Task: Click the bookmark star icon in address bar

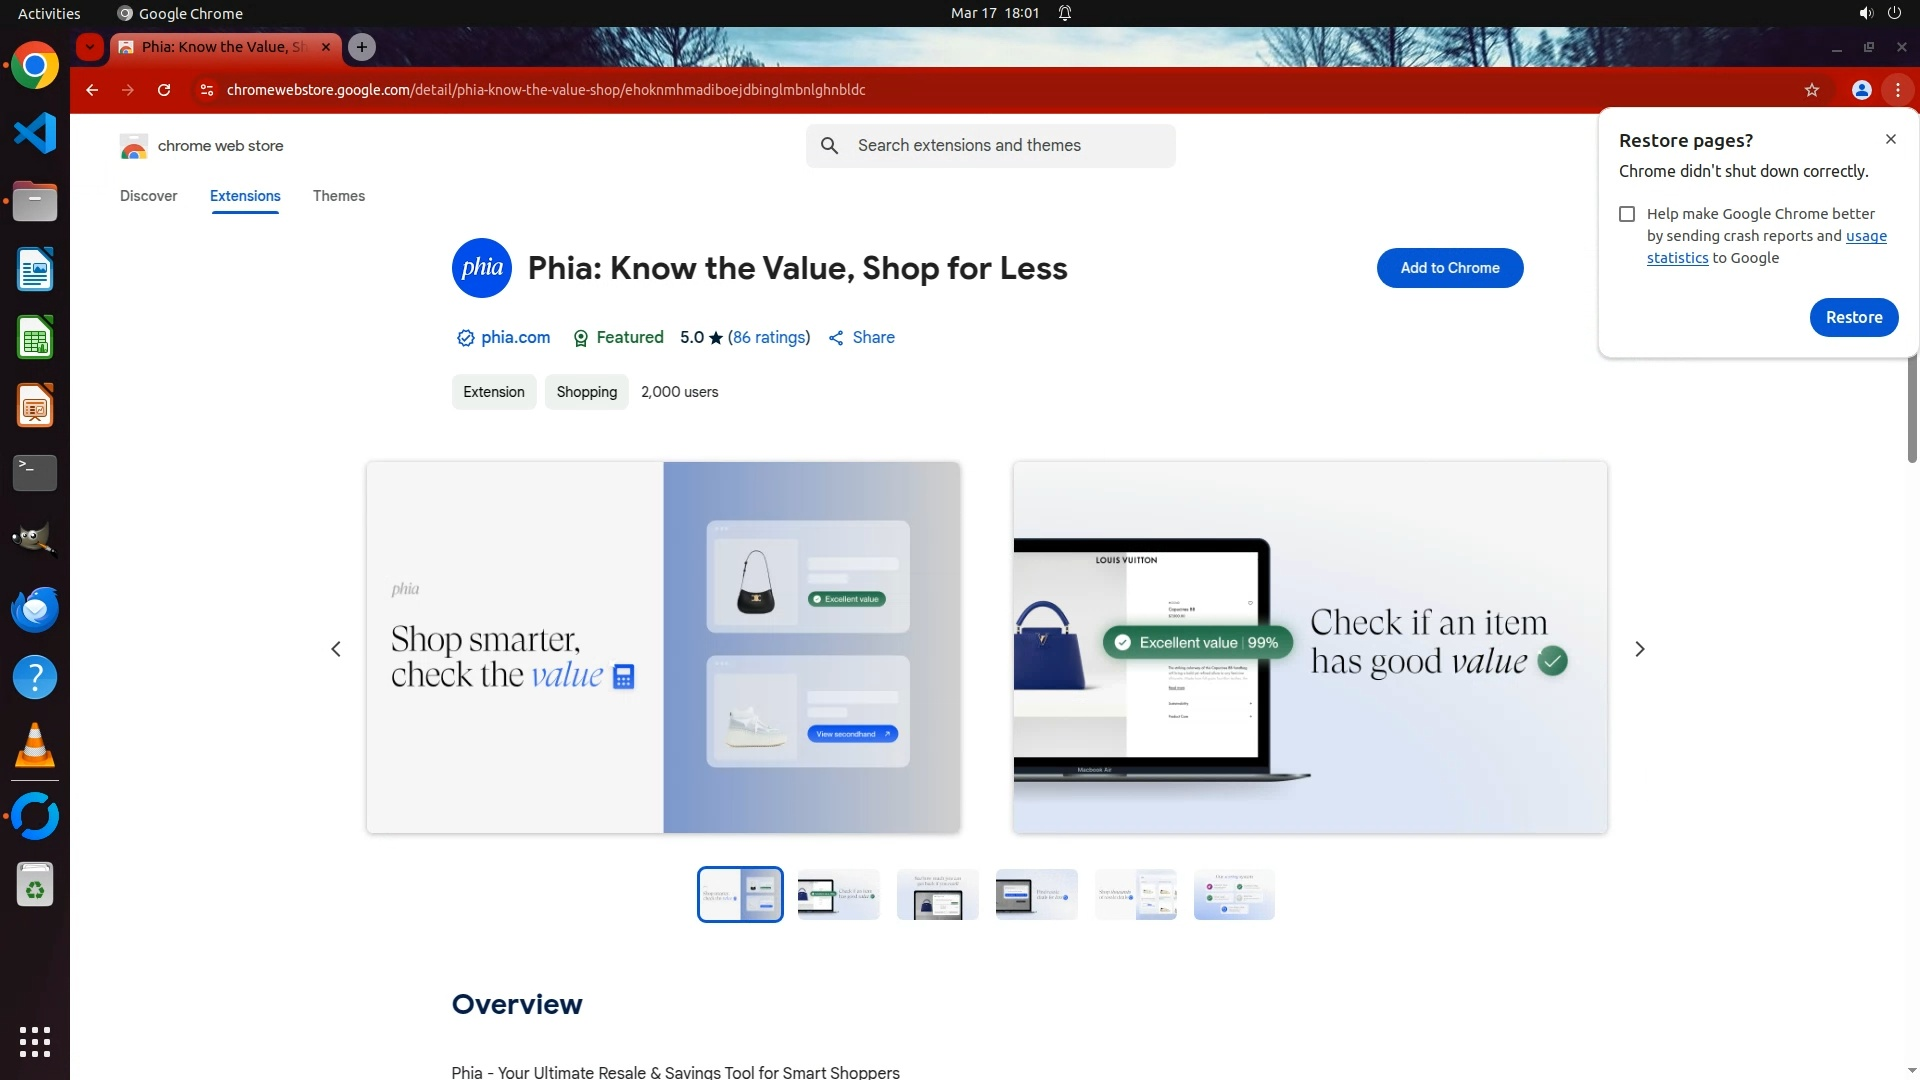Action: pos(1811,90)
